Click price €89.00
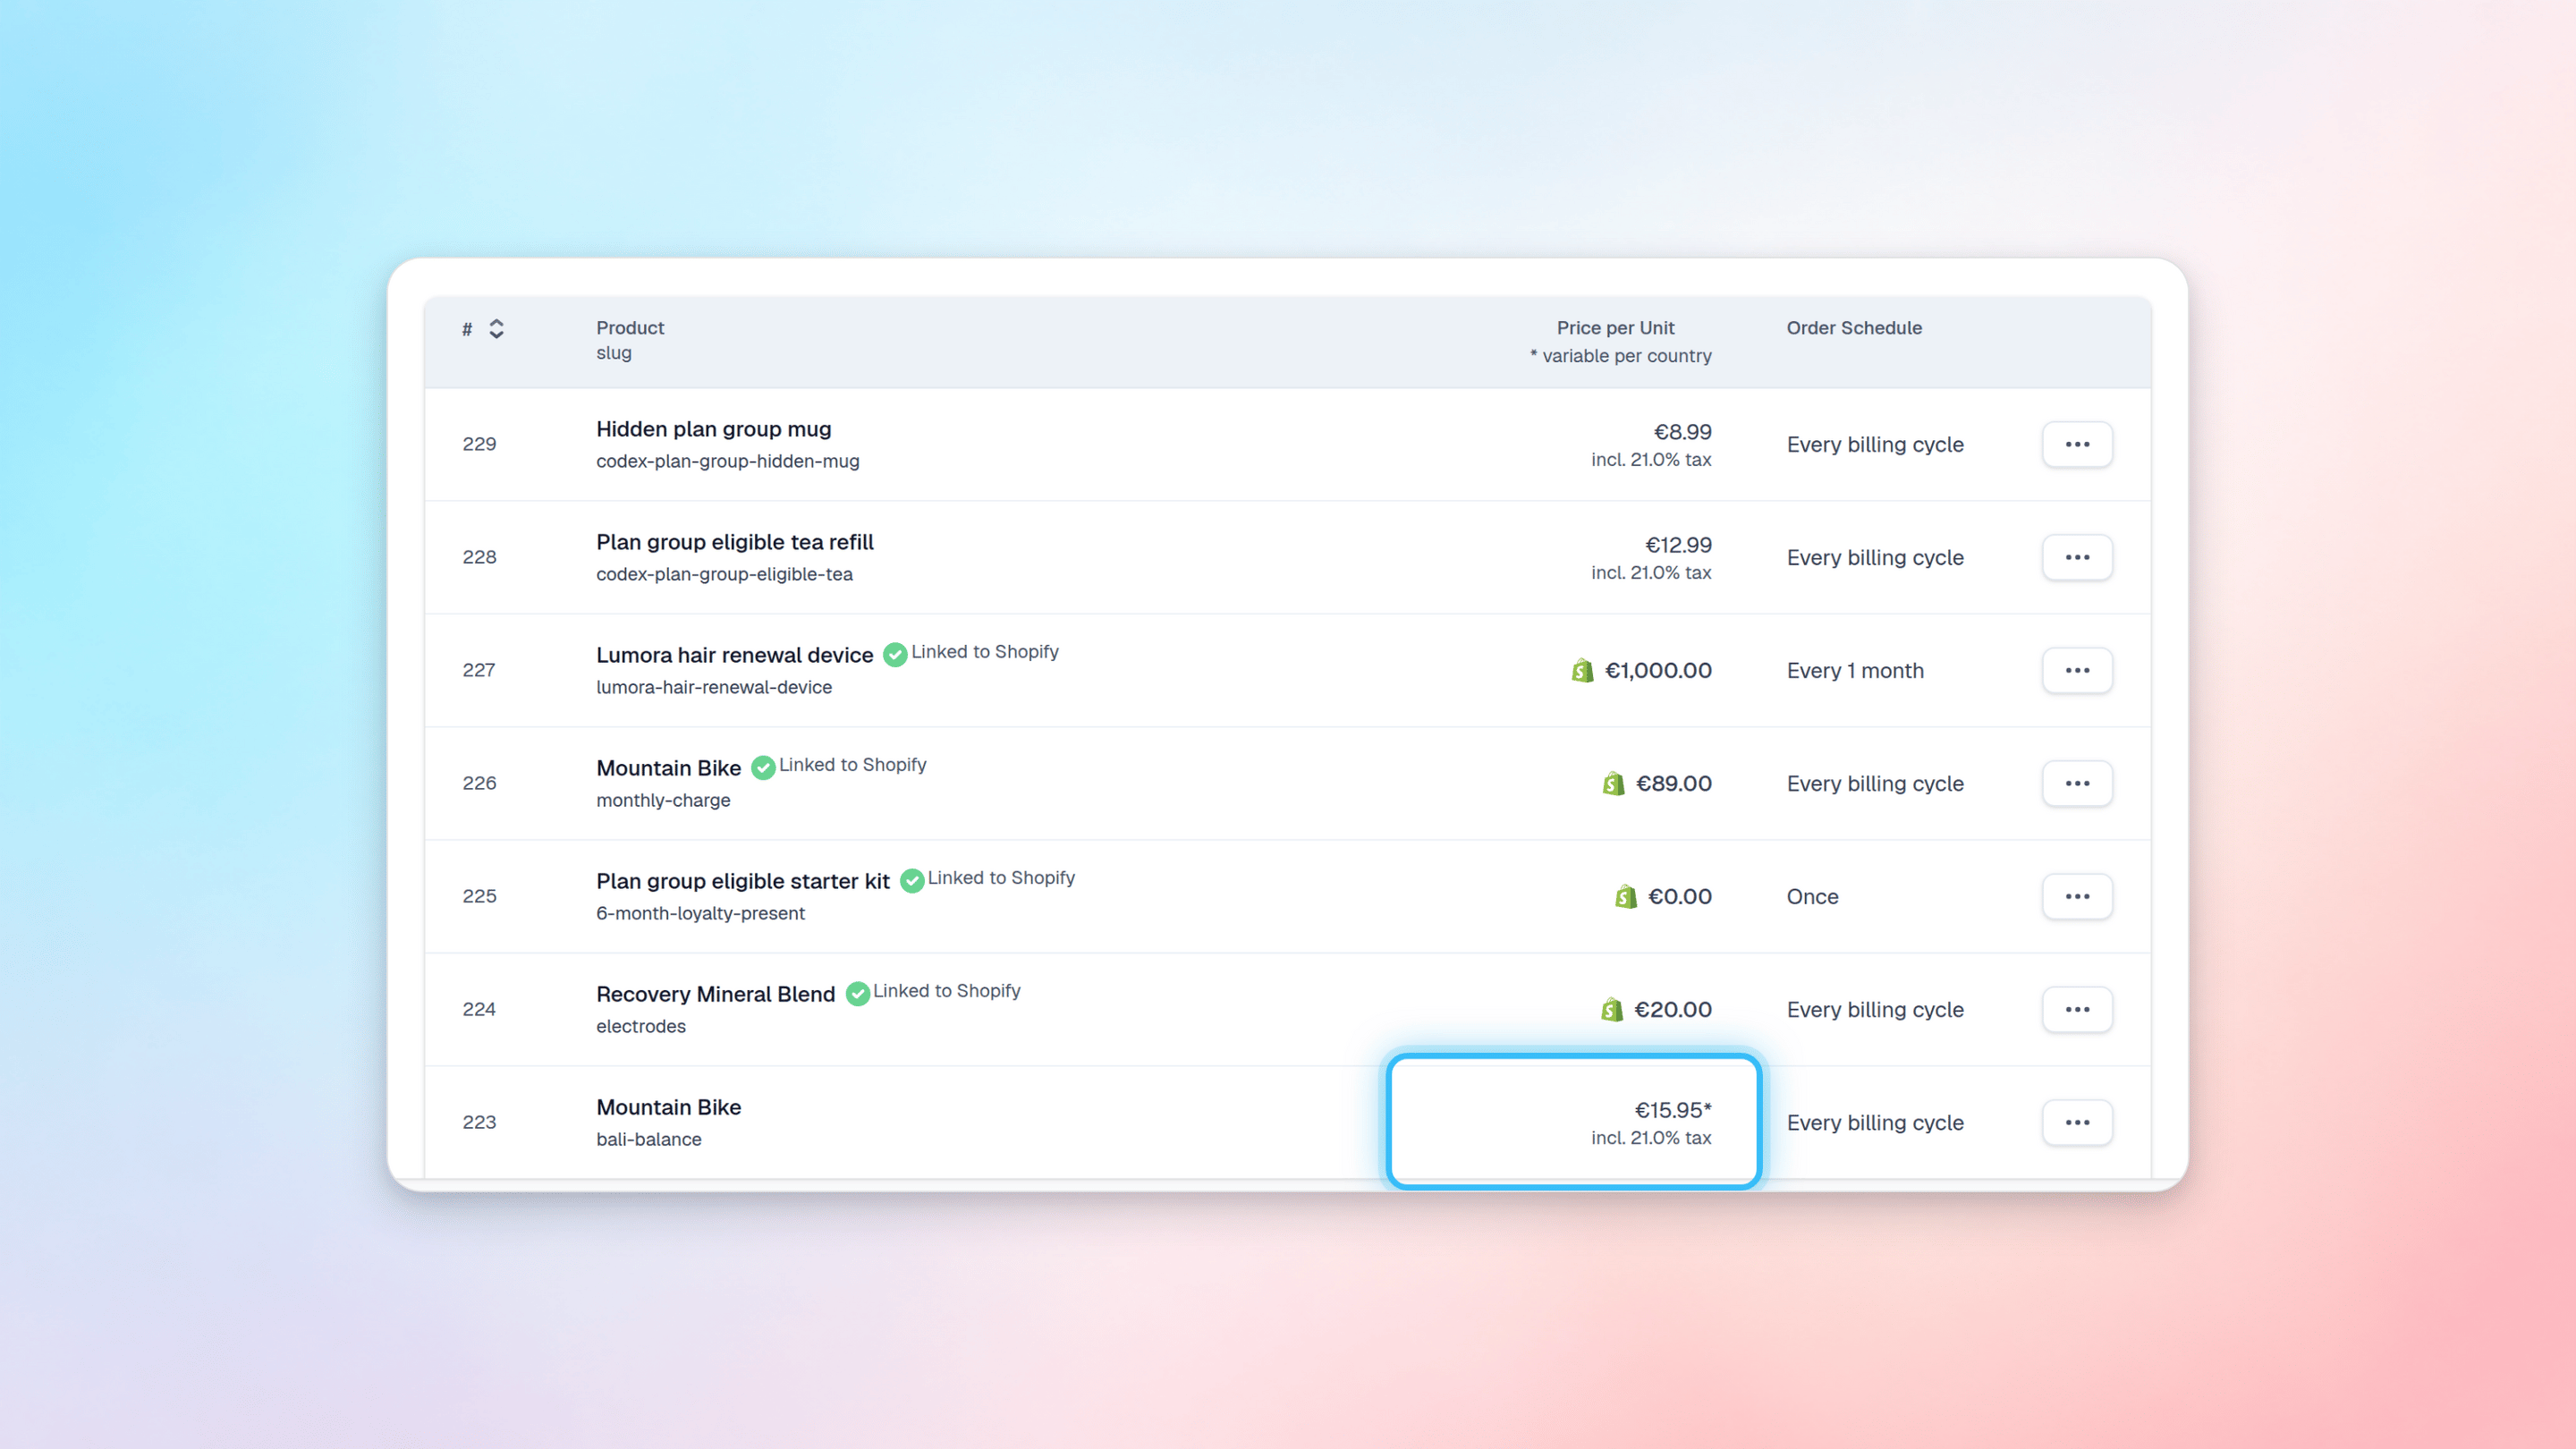This screenshot has height=1449, width=2576. [x=1674, y=783]
